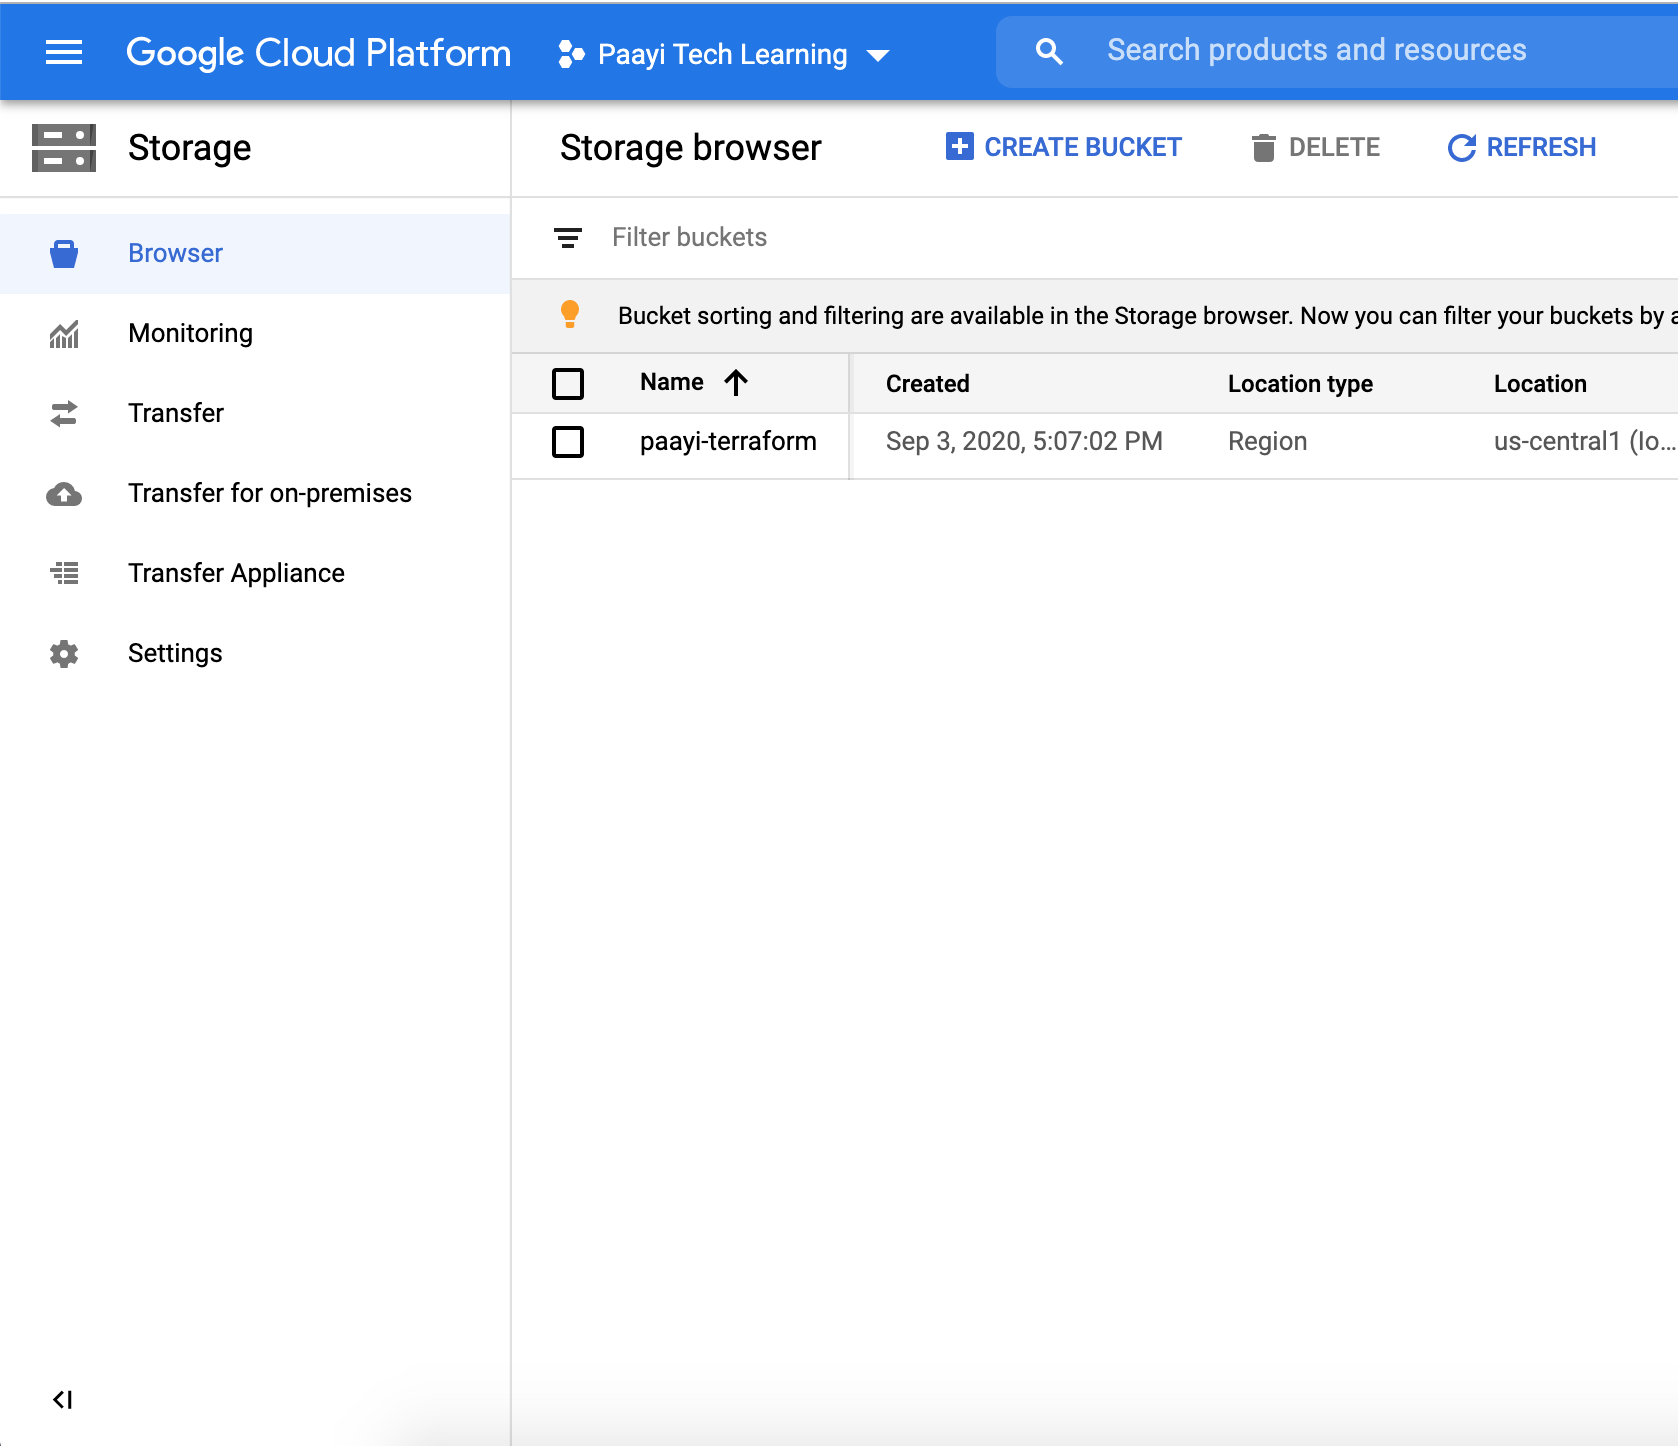Click the Transfer Appliance list icon
The image size is (1678, 1446).
click(x=64, y=574)
